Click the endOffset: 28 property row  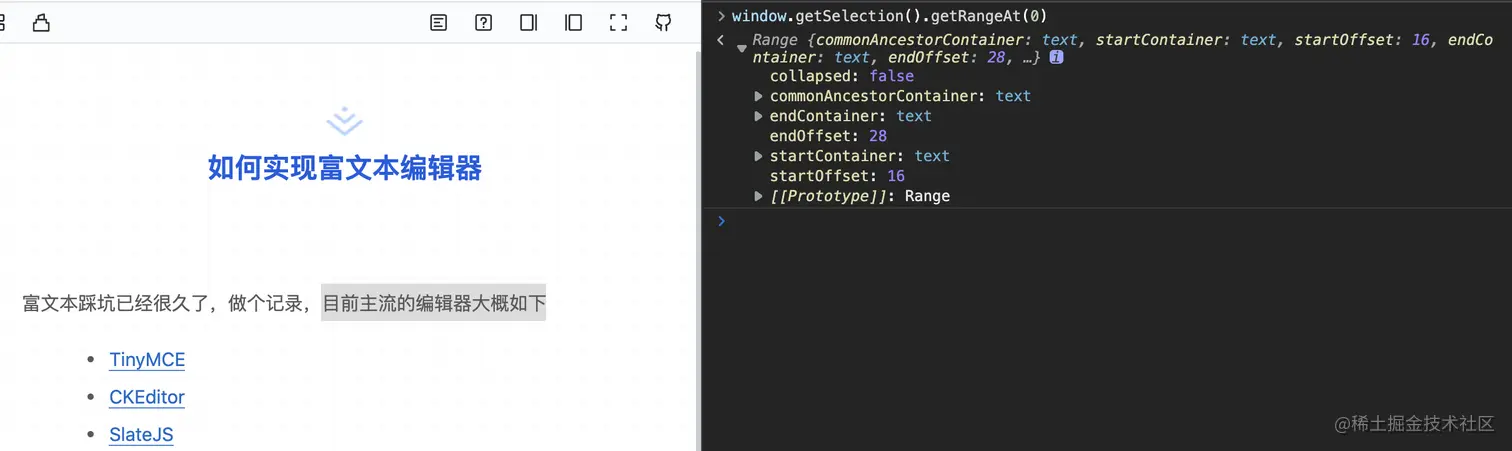(828, 136)
